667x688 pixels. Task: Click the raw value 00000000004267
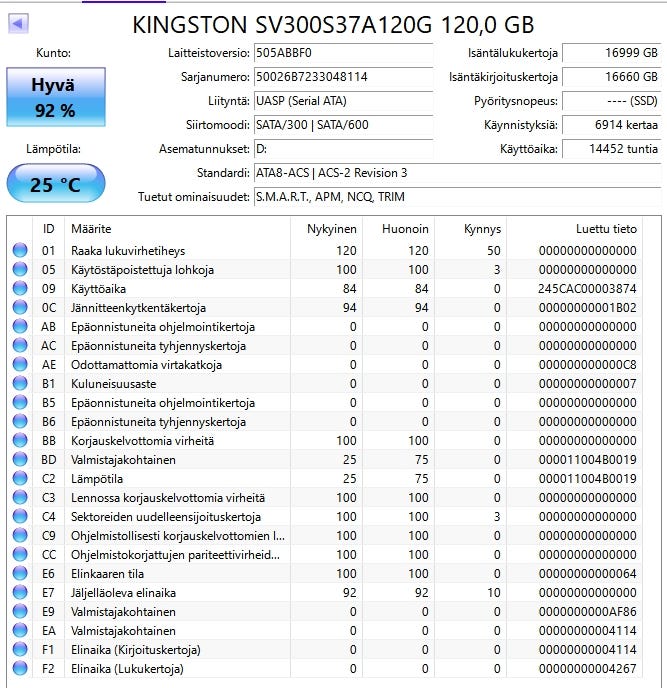point(587,669)
